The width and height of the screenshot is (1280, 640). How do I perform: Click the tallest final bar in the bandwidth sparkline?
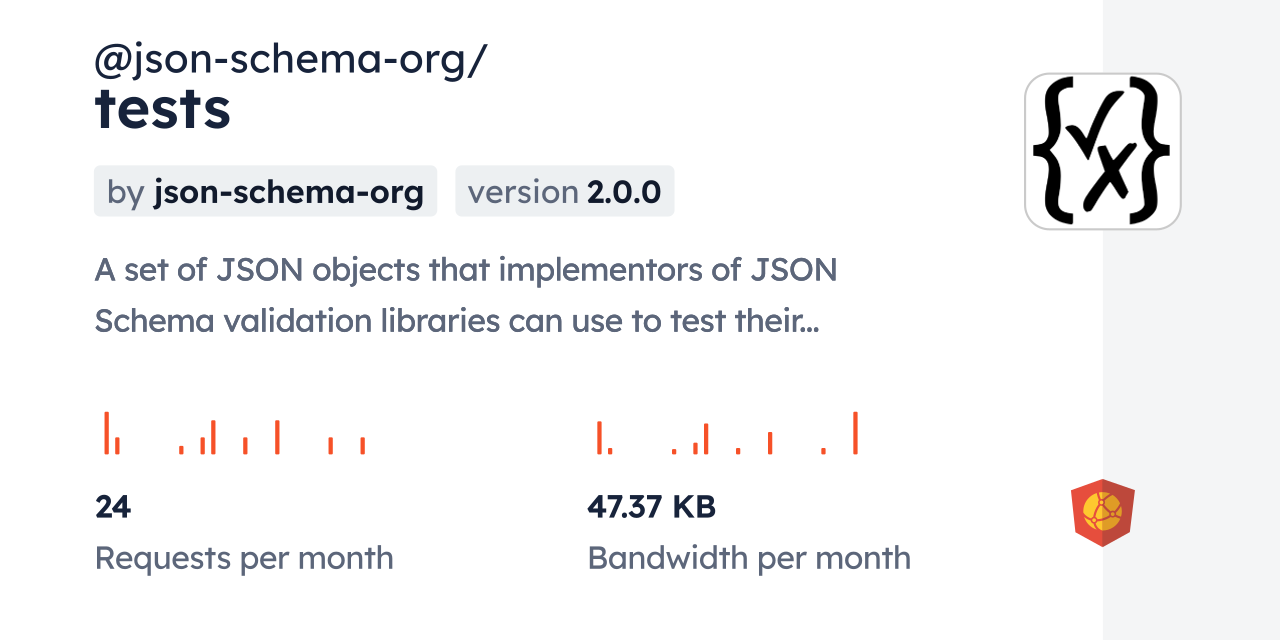coord(855,433)
